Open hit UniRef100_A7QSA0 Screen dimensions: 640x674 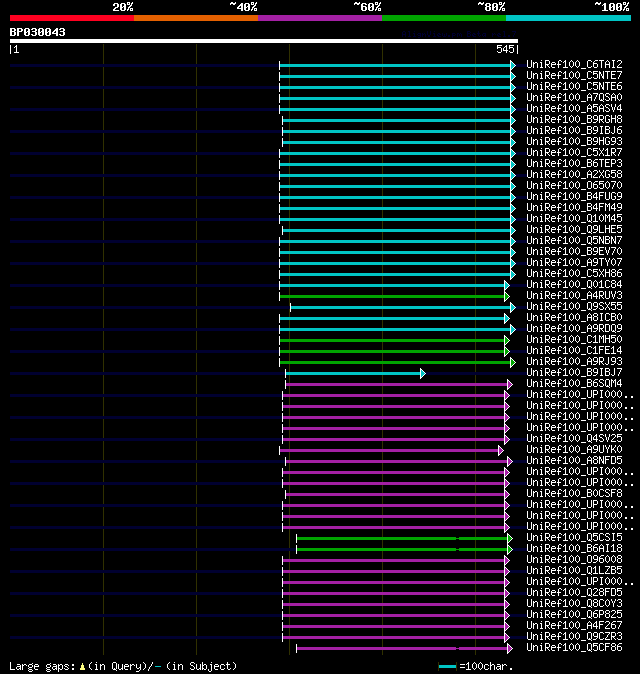(574, 98)
